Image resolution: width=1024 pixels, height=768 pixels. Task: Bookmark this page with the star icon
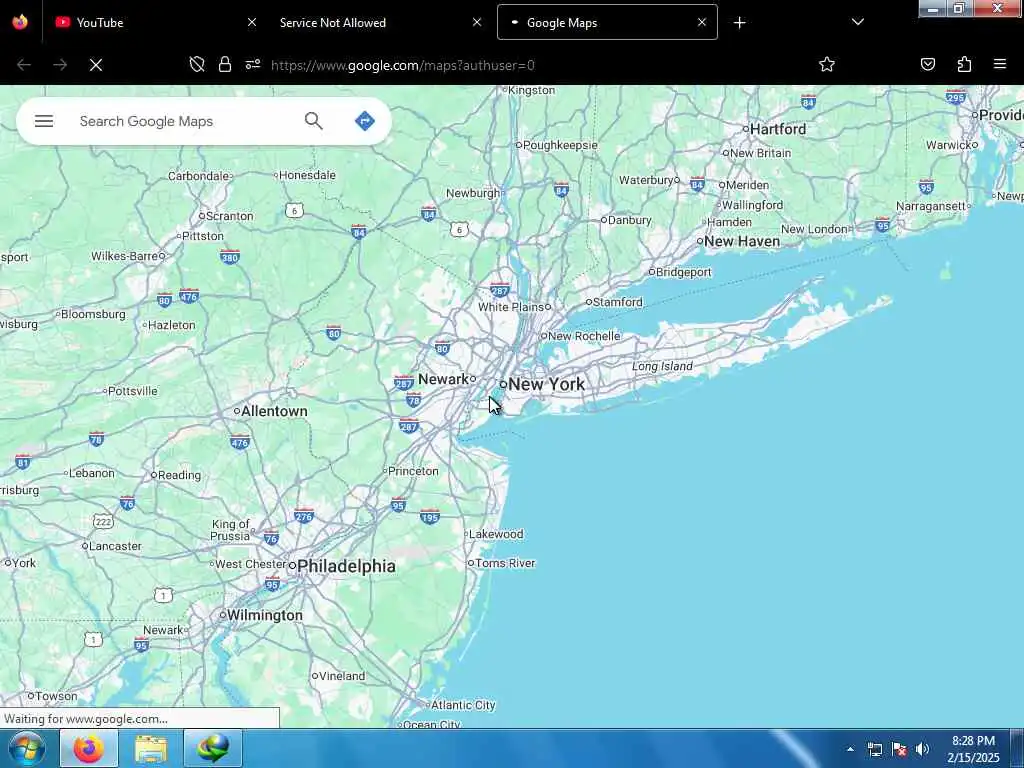click(827, 64)
